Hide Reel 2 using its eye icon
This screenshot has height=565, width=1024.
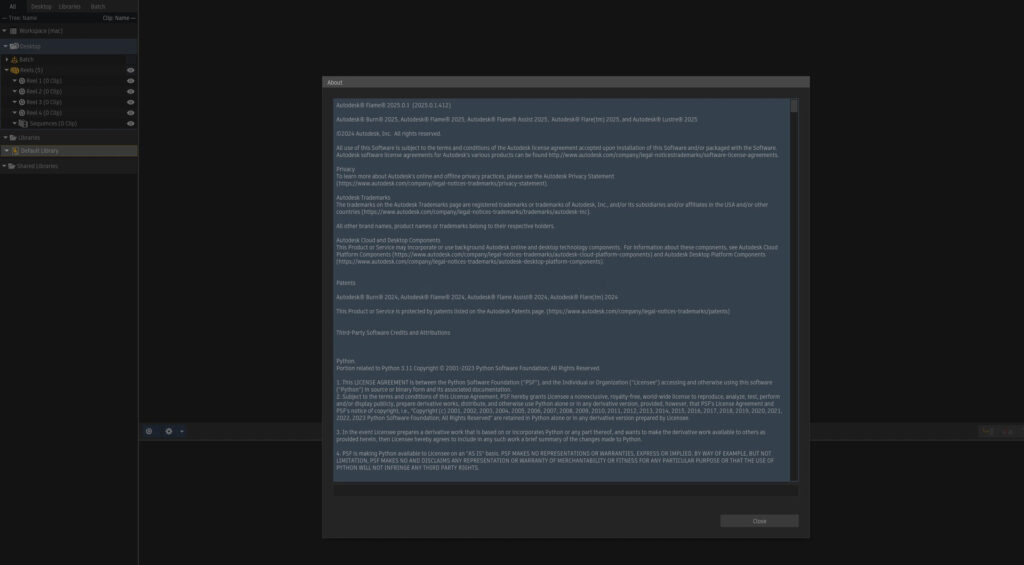coord(130,91)
